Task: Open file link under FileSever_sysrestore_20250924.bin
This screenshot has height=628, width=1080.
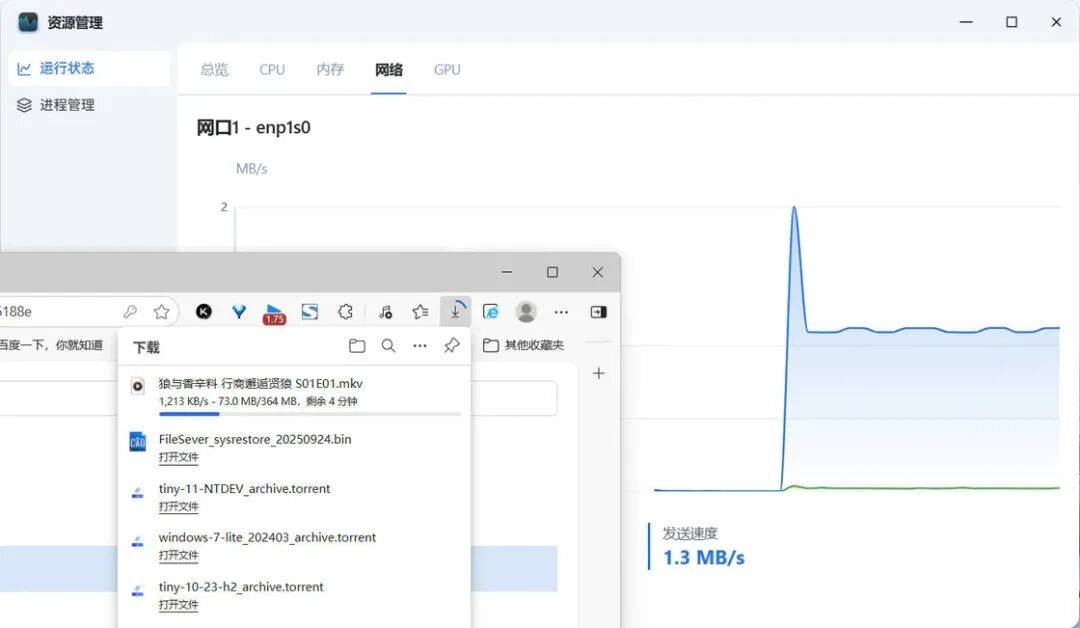Action: [178, 457]
